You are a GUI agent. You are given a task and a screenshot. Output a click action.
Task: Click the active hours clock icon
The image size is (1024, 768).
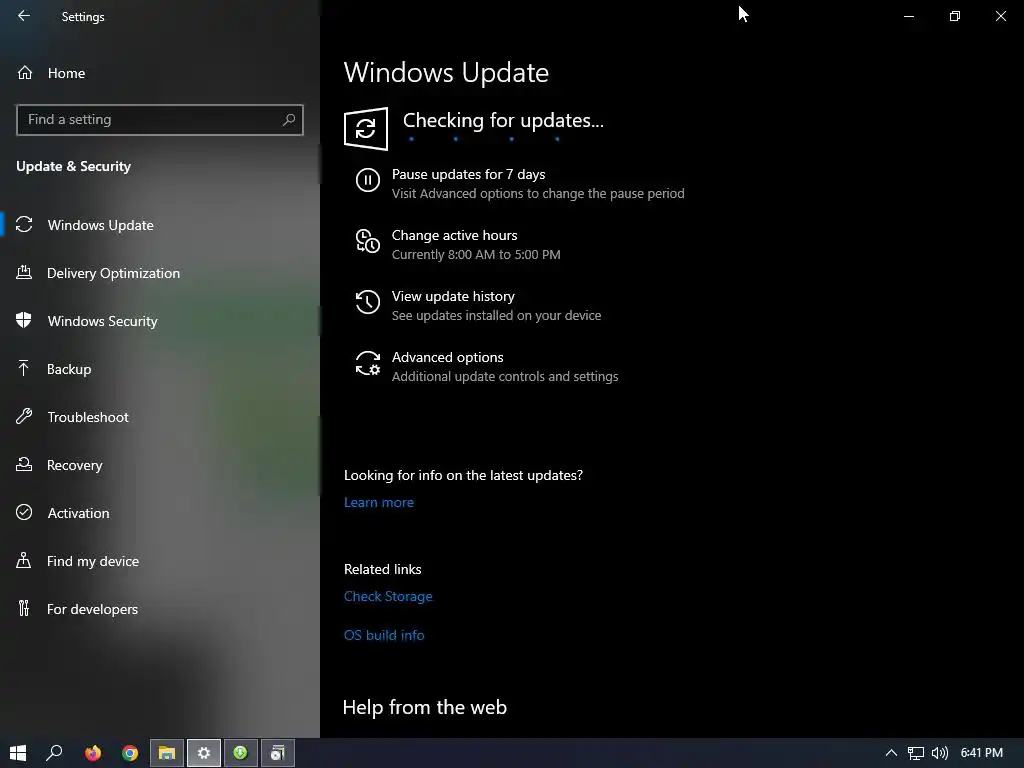tap(368, 241)
